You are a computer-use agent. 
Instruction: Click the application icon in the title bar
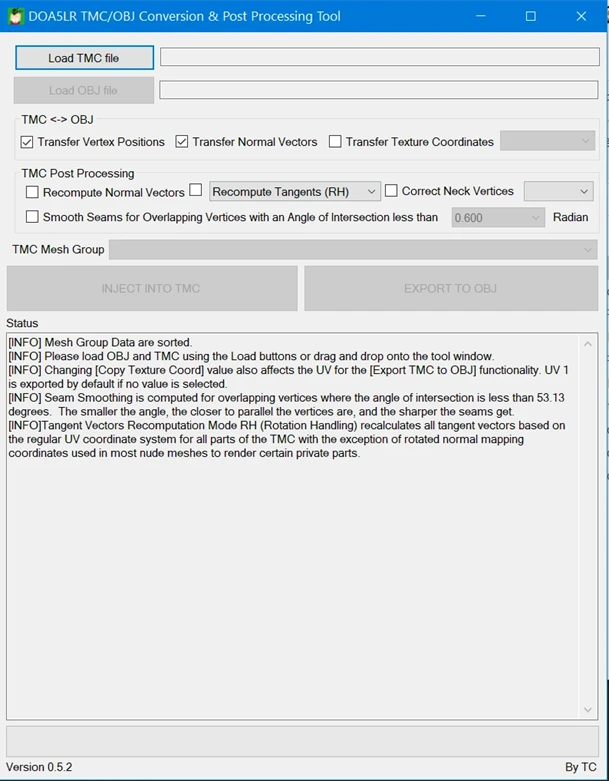pos(16,16)
